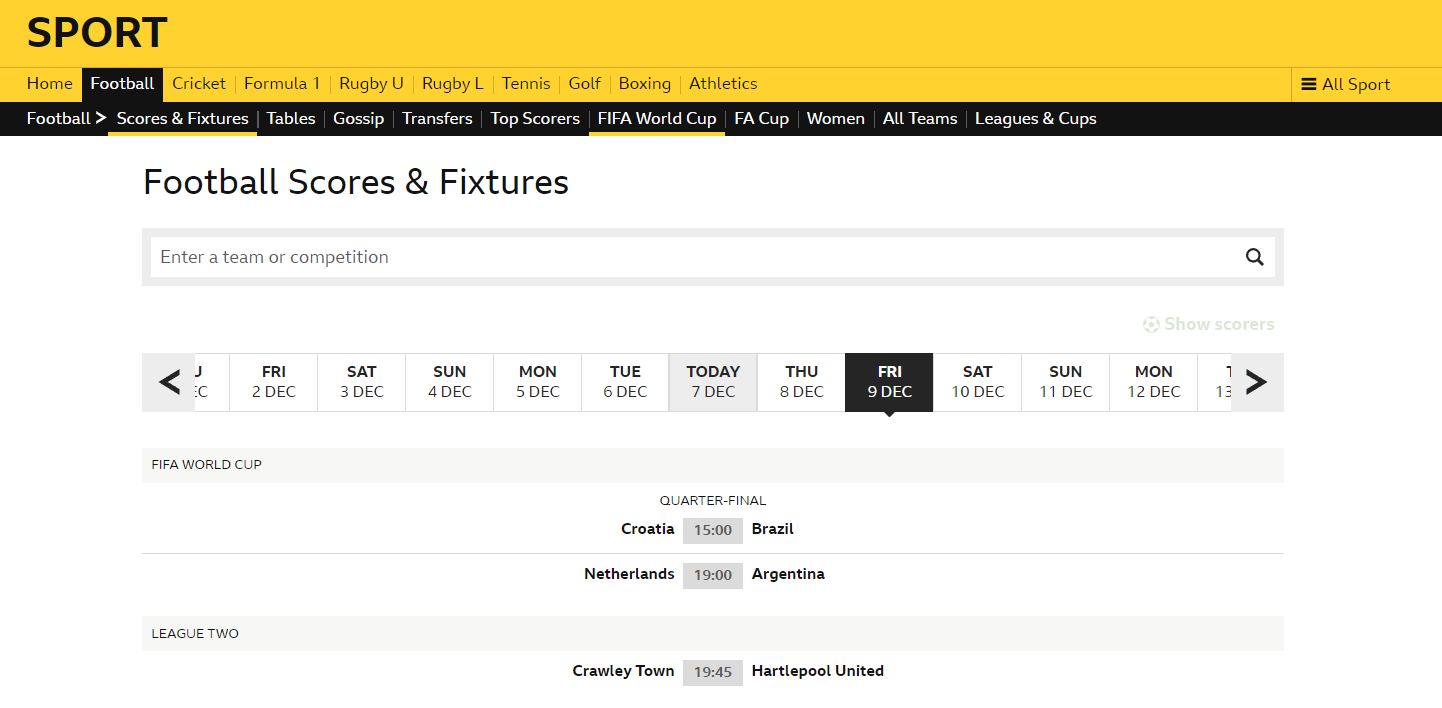Open the Leagues & Cups page
This screenshot has height=708, width=1442.
(x=1036, y=118)
